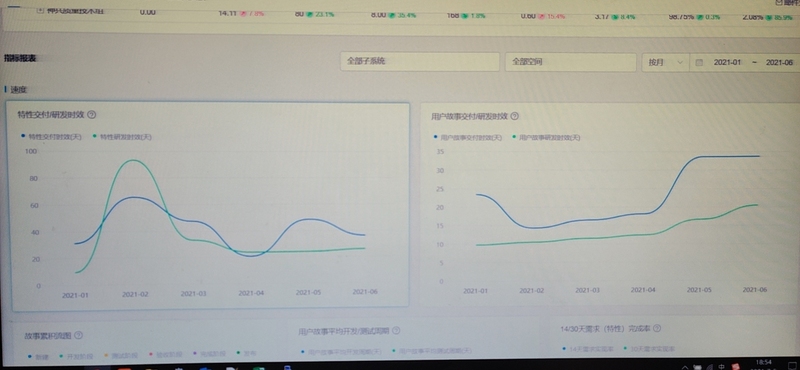Image resolution: width=800 pixels, height=370 pixels.
Task: Click help icon beside 用户故事交付/研发时效 title
Action: (514, 116)
